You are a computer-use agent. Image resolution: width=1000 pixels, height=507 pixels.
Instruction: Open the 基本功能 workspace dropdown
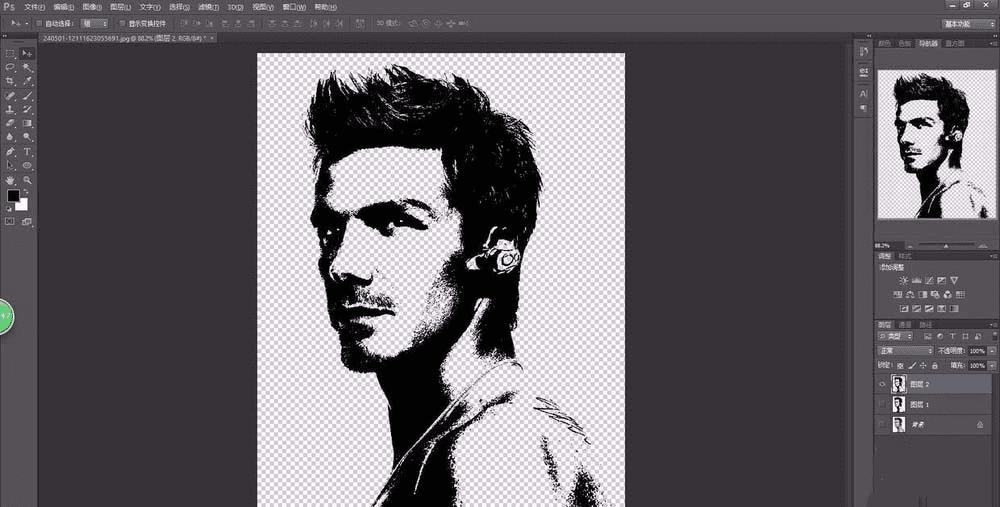pyautogui.click(x=967, y=23)
